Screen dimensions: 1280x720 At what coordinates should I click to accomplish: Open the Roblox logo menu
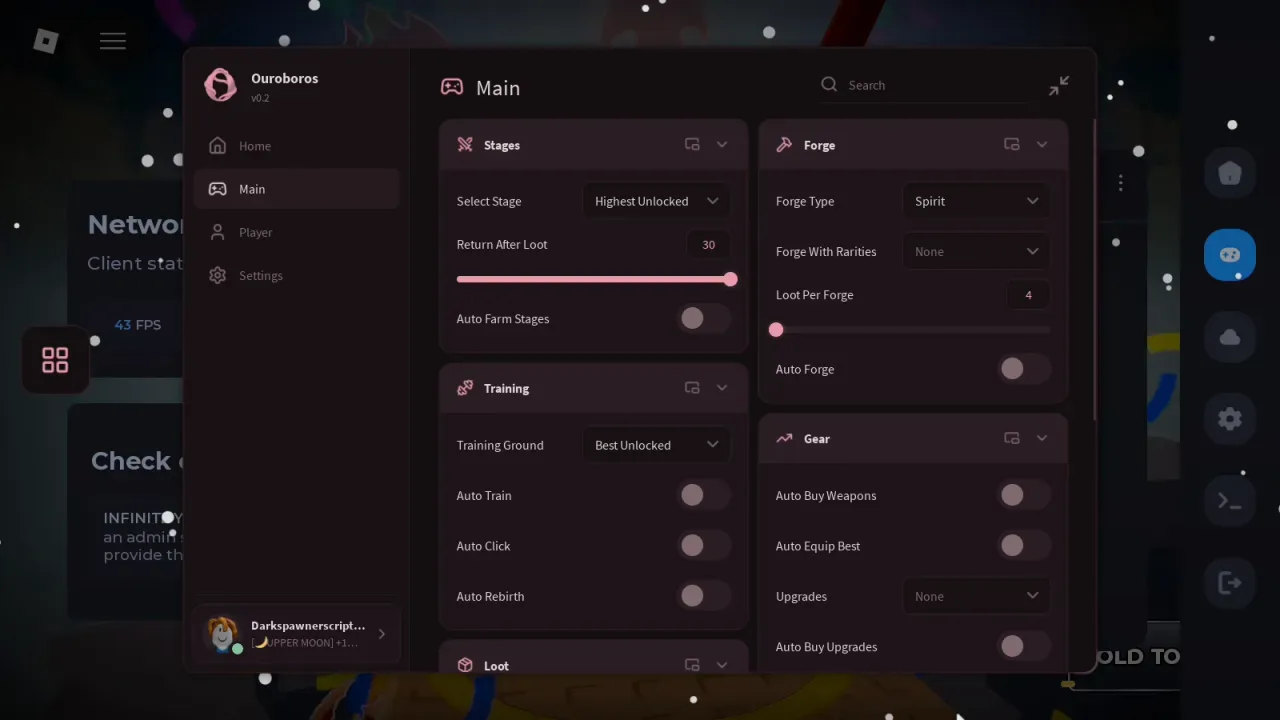[46, 41]
